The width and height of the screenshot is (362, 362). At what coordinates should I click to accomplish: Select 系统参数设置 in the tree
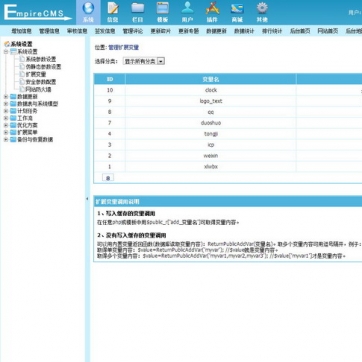(x=41, y=59)
